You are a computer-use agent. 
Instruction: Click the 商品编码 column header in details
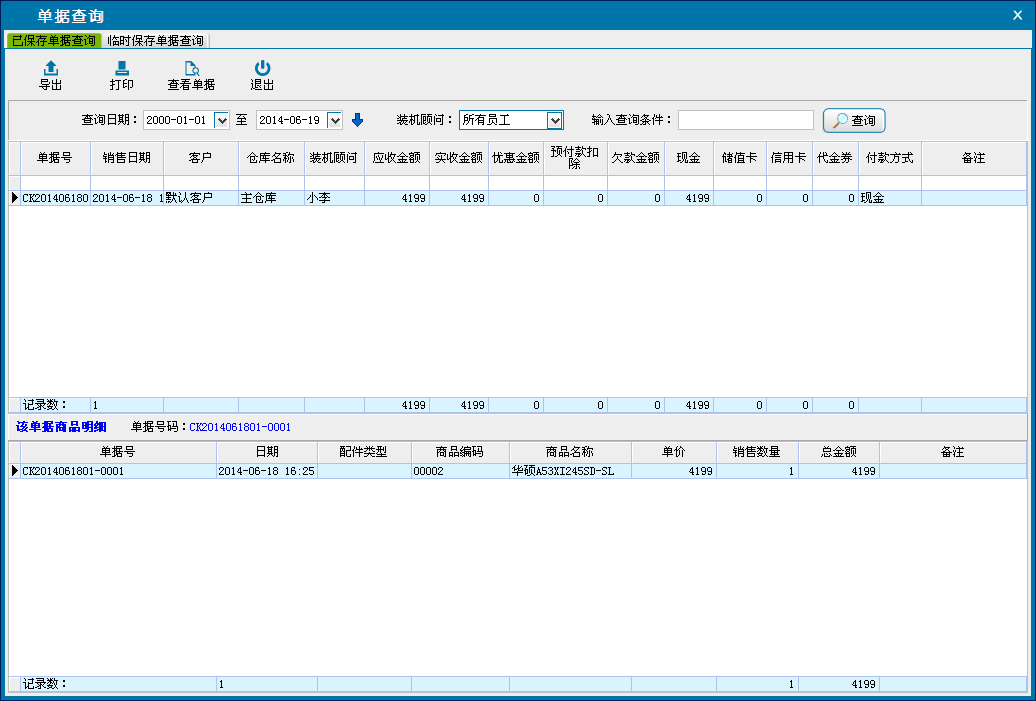click(x=459, y=452)
